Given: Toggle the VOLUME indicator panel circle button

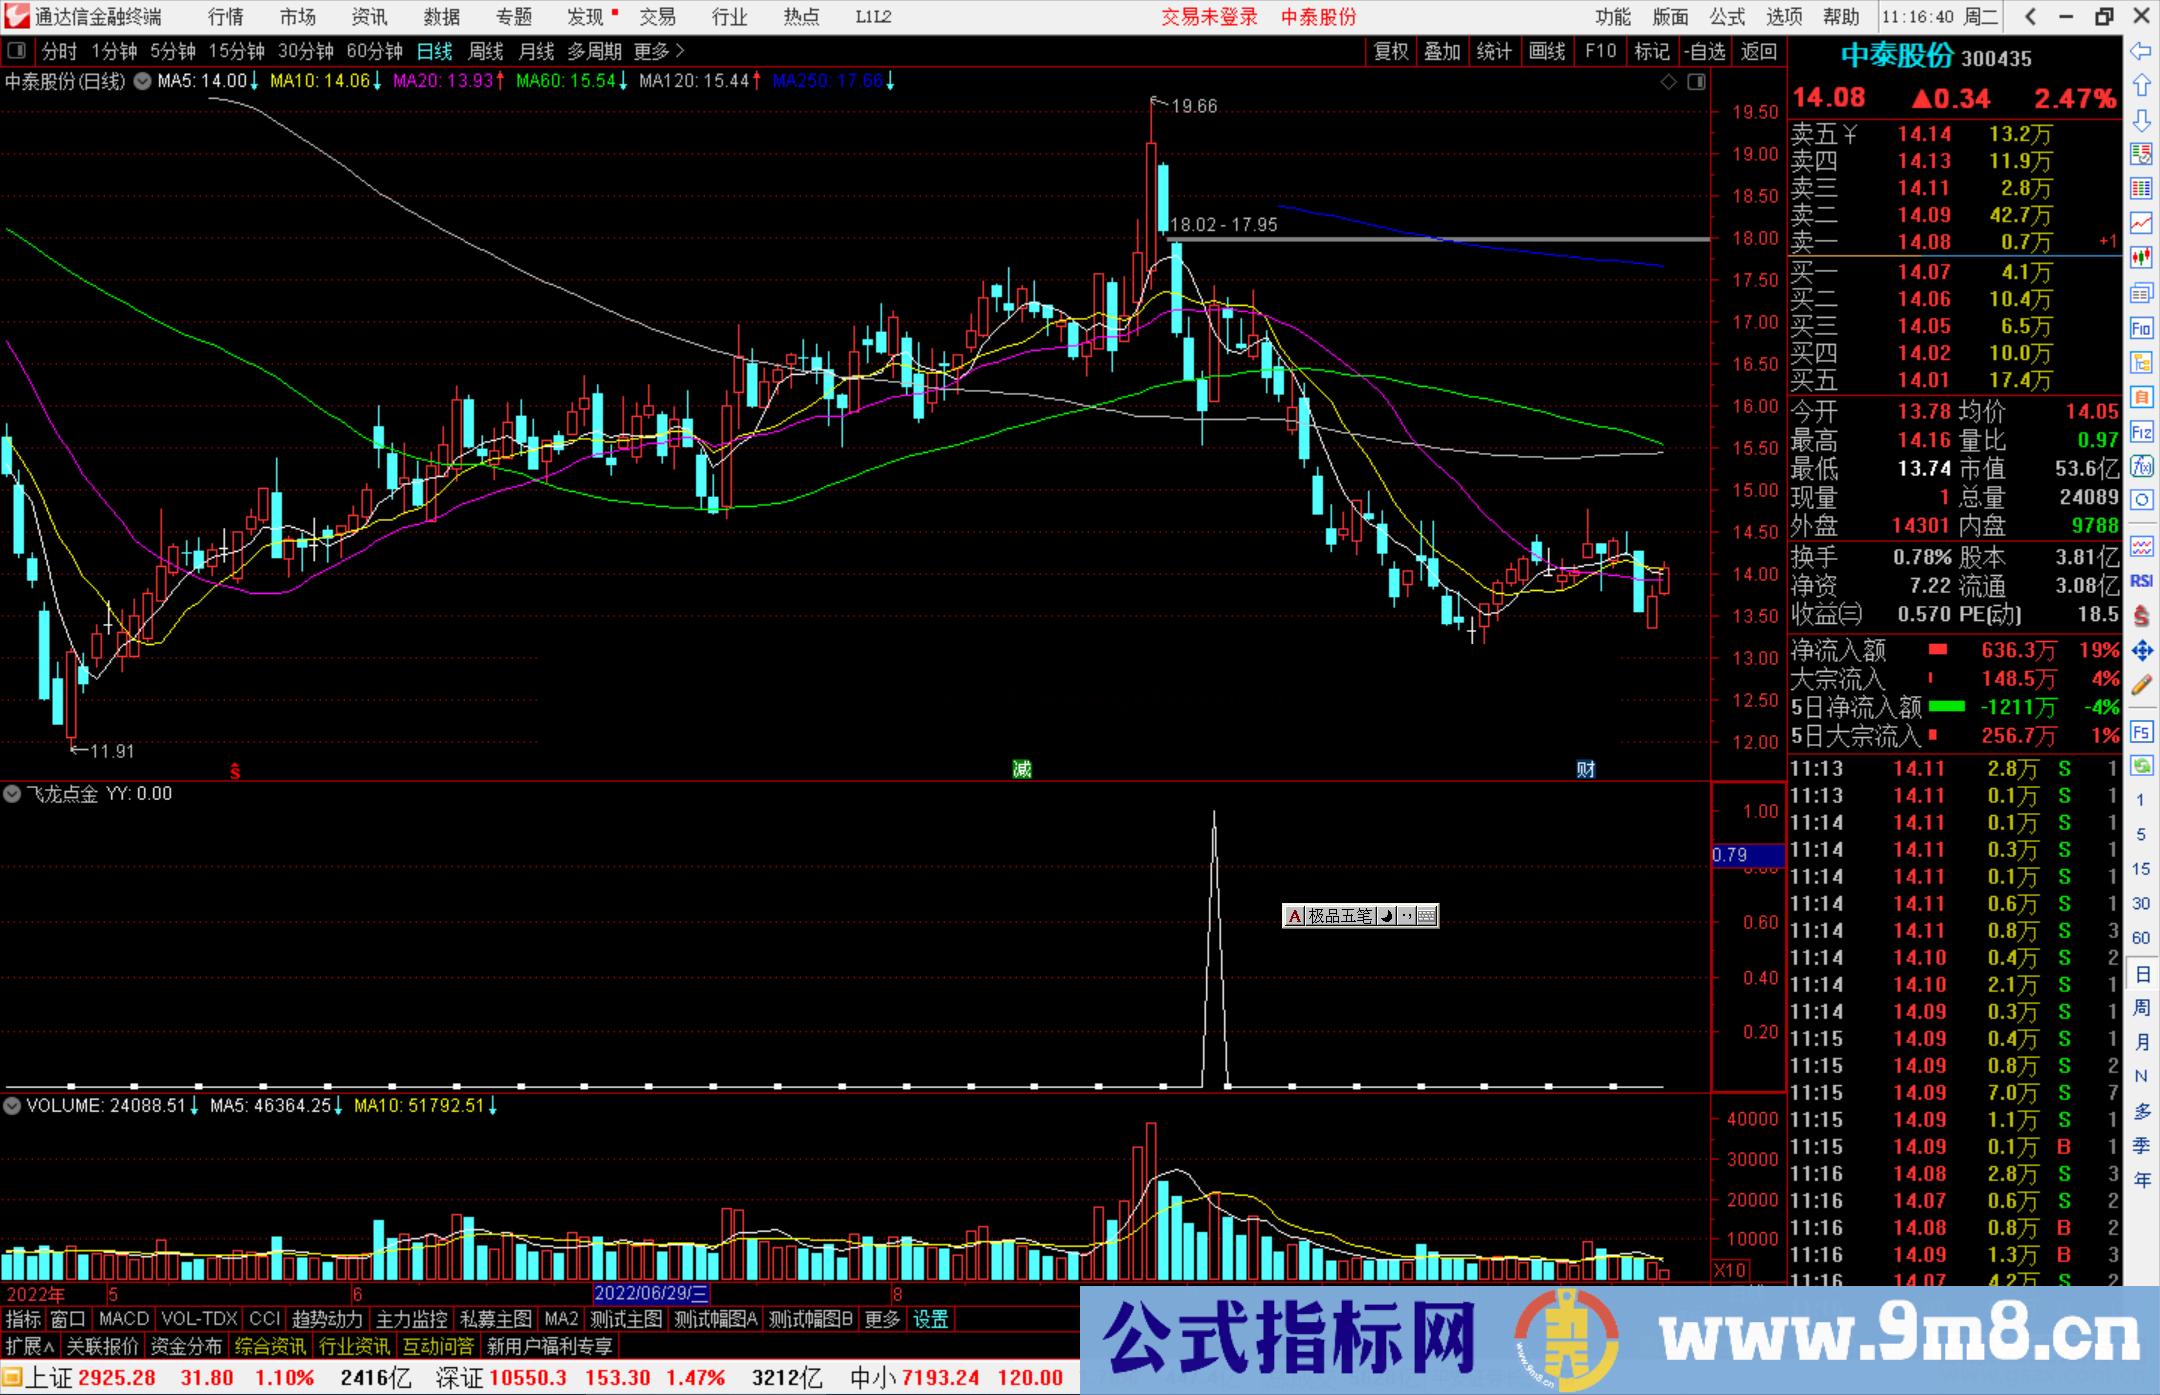Looking at the screenshot, I should (x=12, y=1106).
